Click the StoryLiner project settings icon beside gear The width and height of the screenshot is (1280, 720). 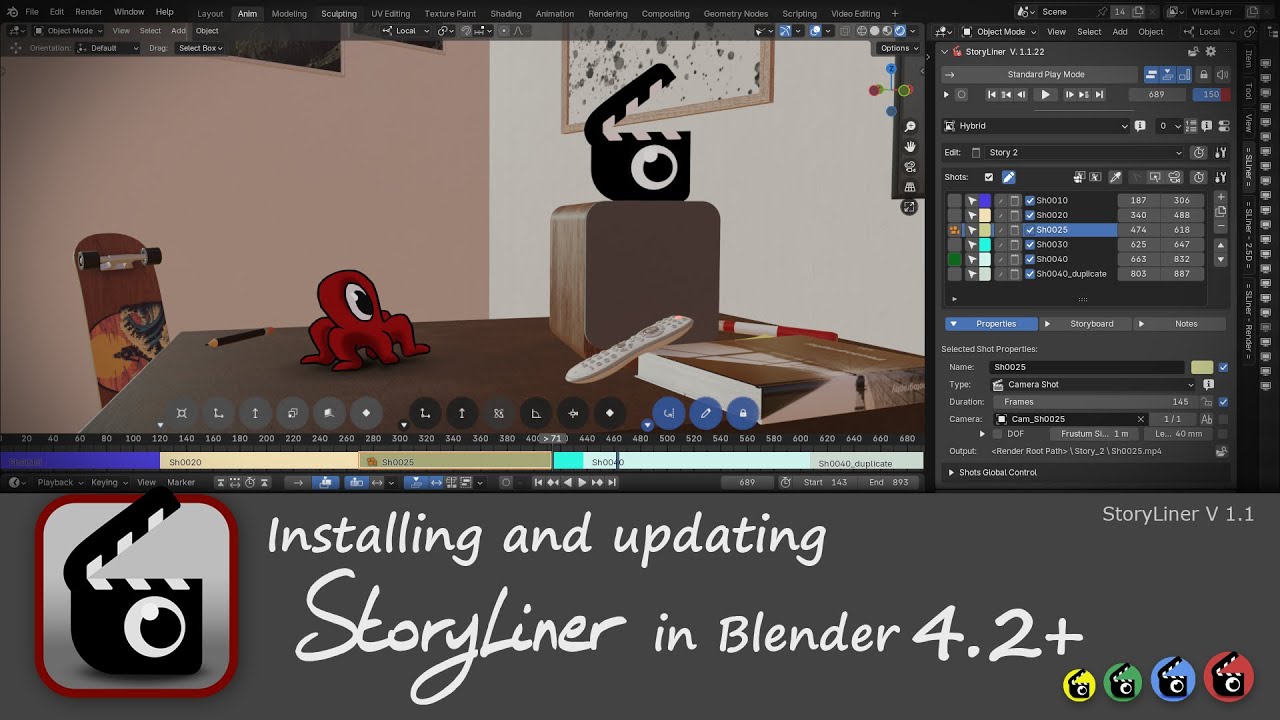tap(1193, 52)
